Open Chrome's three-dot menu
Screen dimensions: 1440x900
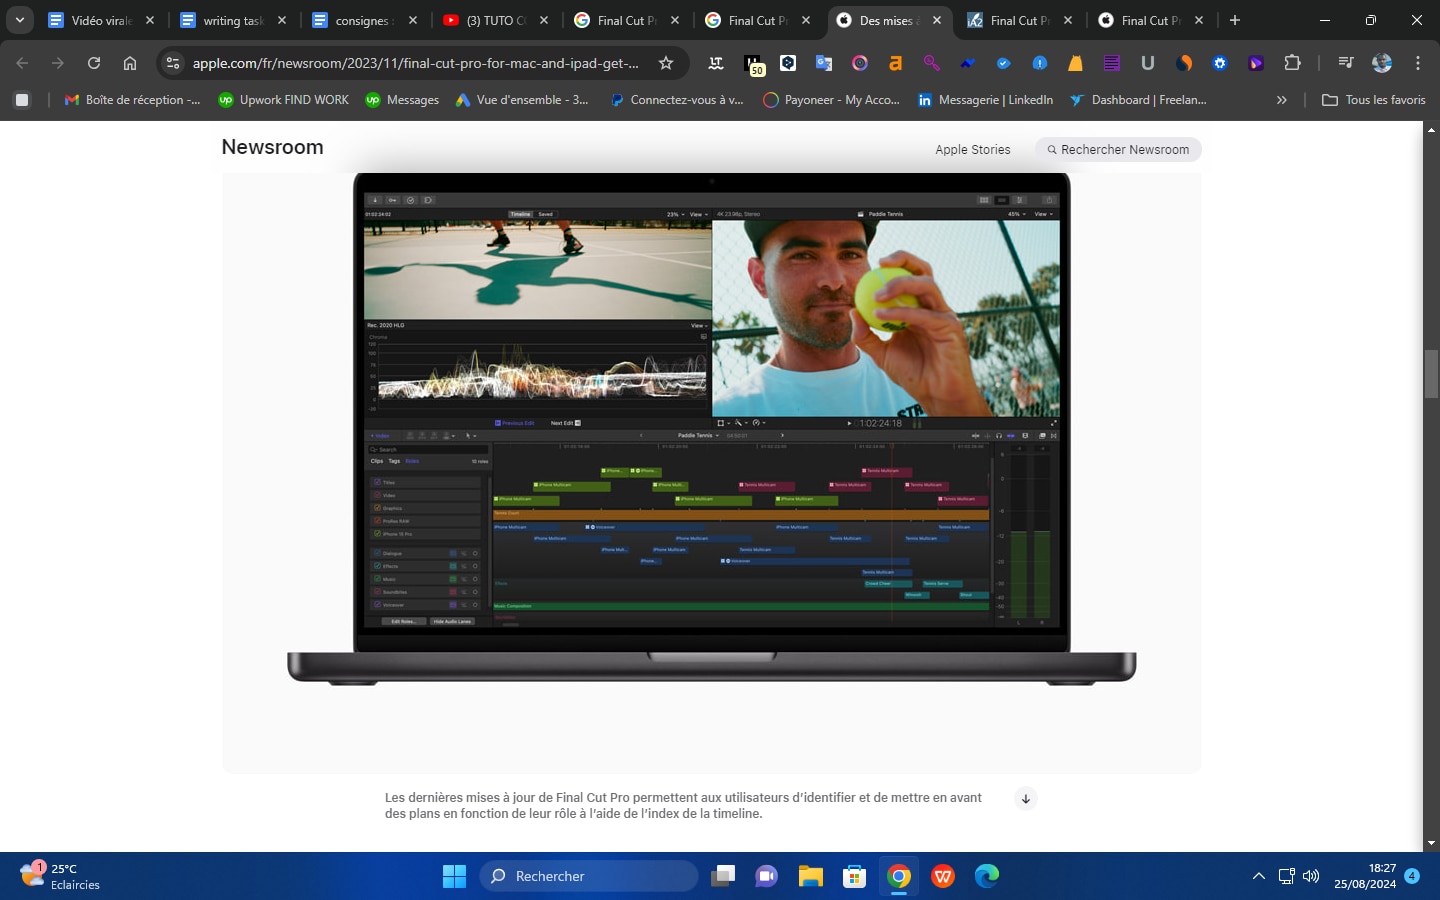click(1418, 63)
